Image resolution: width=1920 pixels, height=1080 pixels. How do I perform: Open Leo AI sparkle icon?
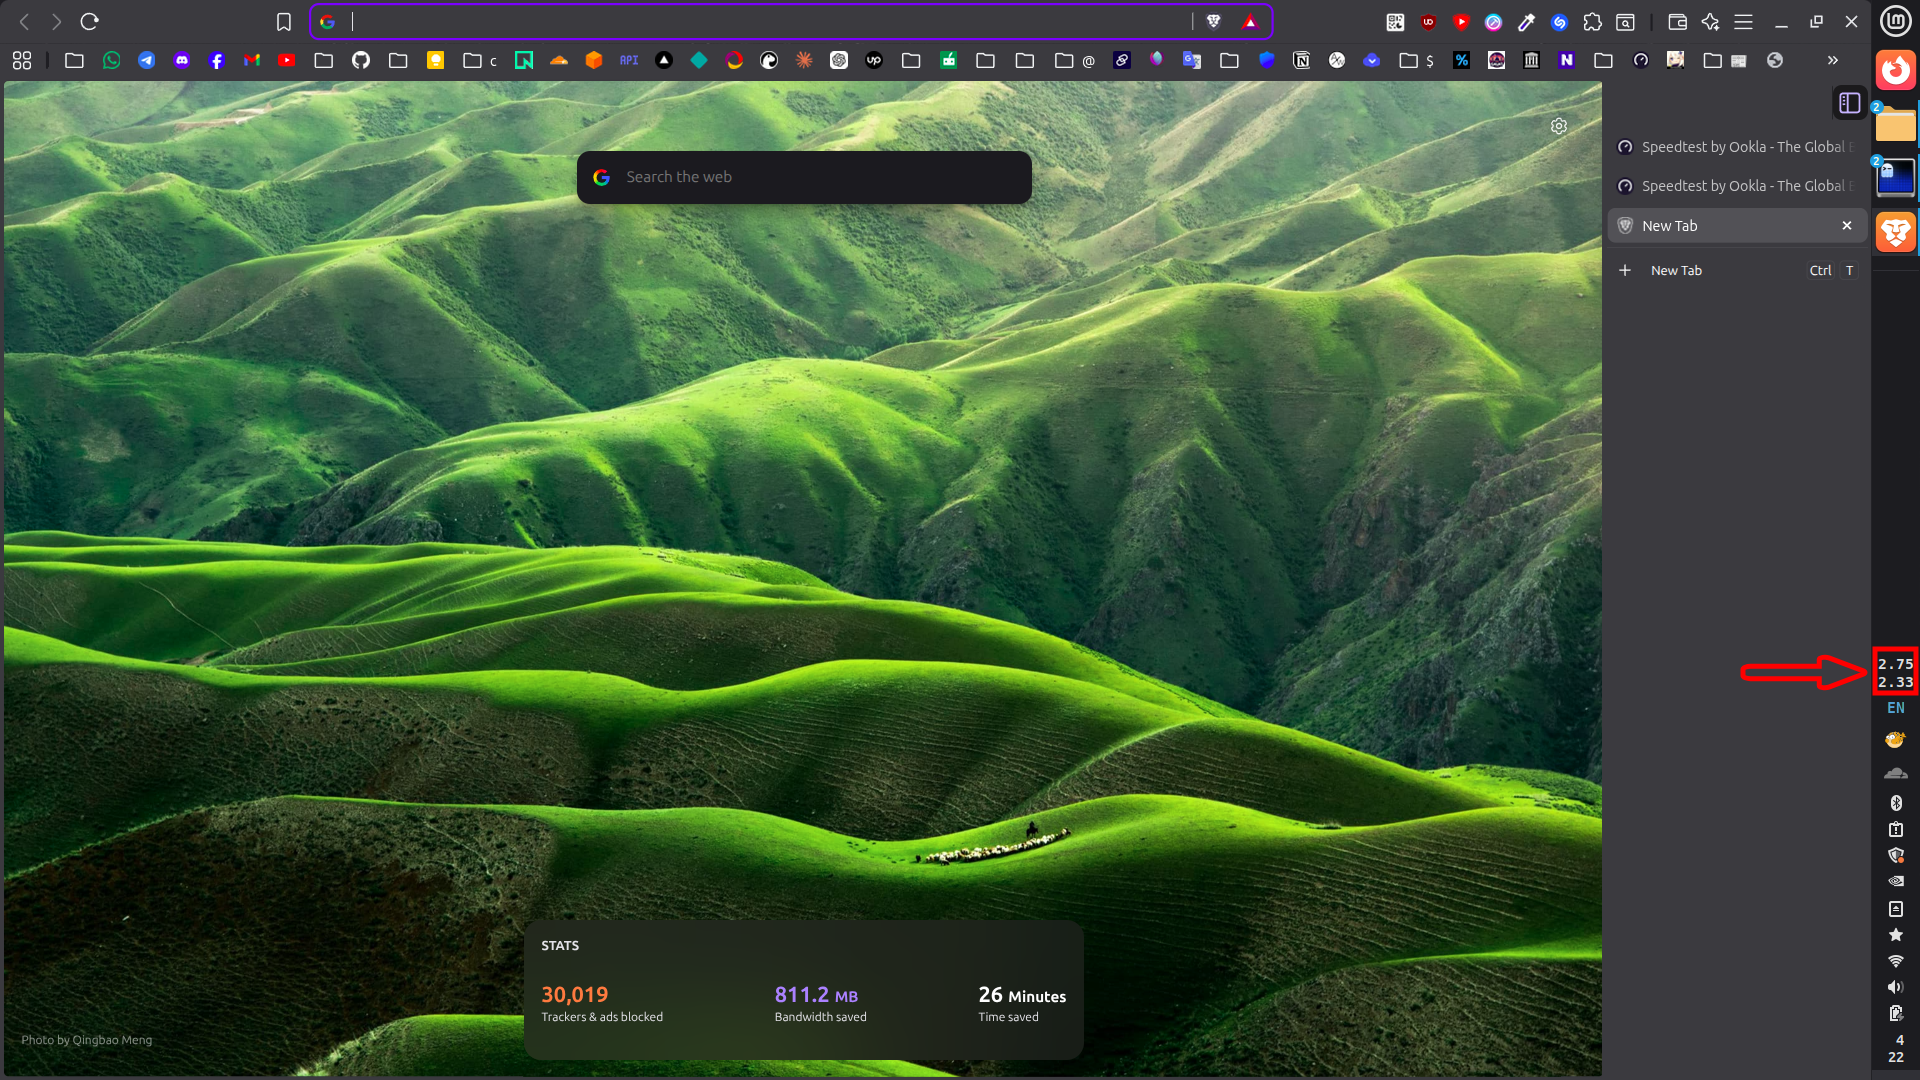tap(1710, 21)
